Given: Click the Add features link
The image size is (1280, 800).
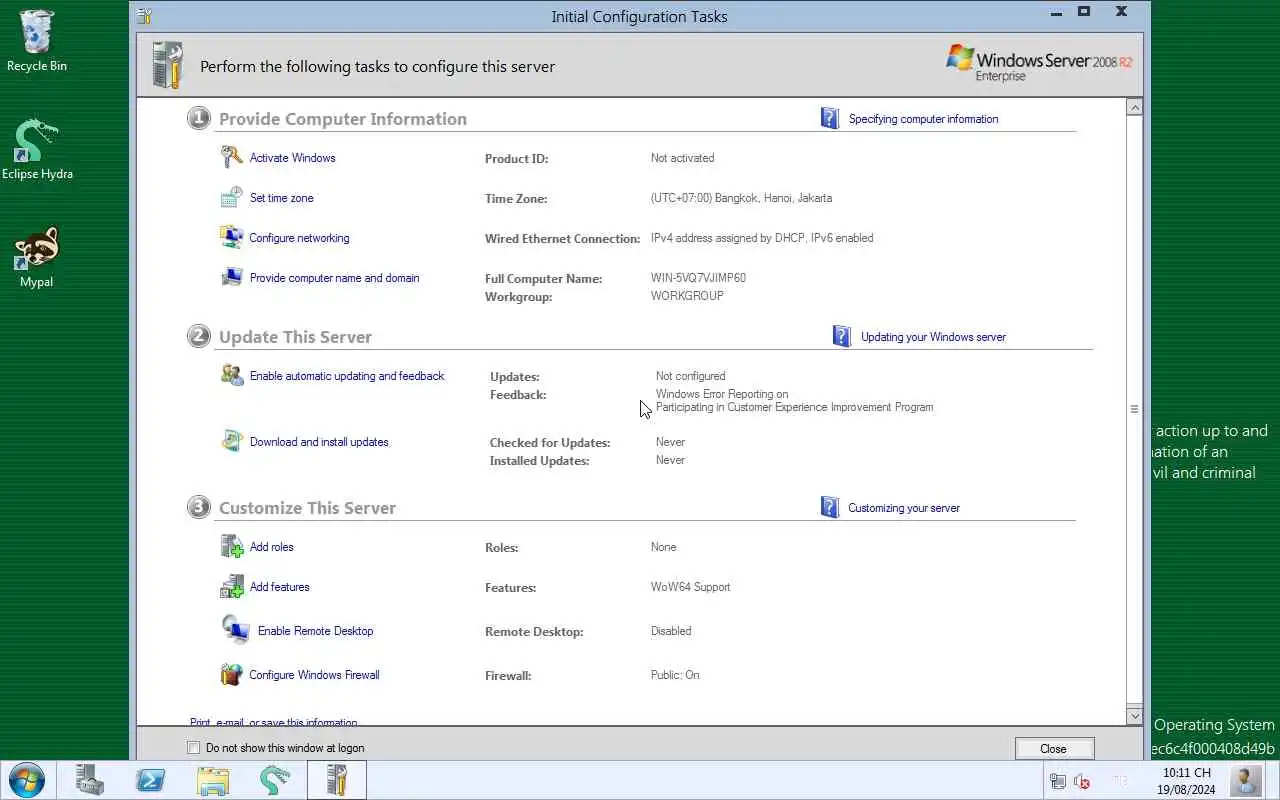Looking at the screenshot, I should pos(279,587).
